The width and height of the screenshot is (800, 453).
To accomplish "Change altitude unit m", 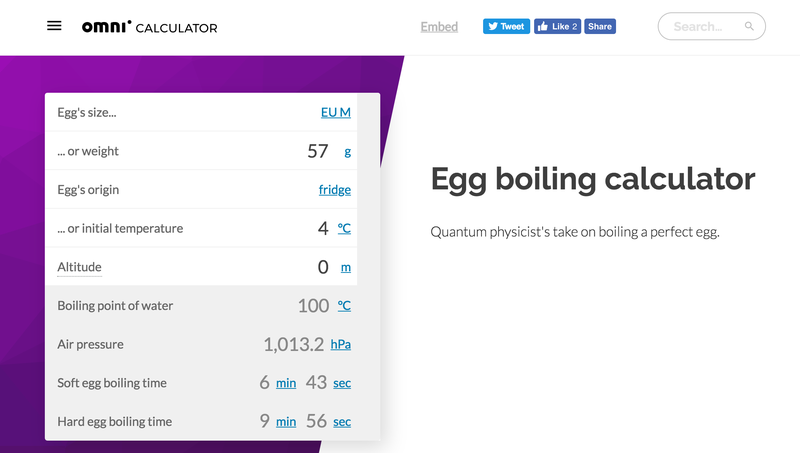I will pyautogui.click(x=346, y=267).
